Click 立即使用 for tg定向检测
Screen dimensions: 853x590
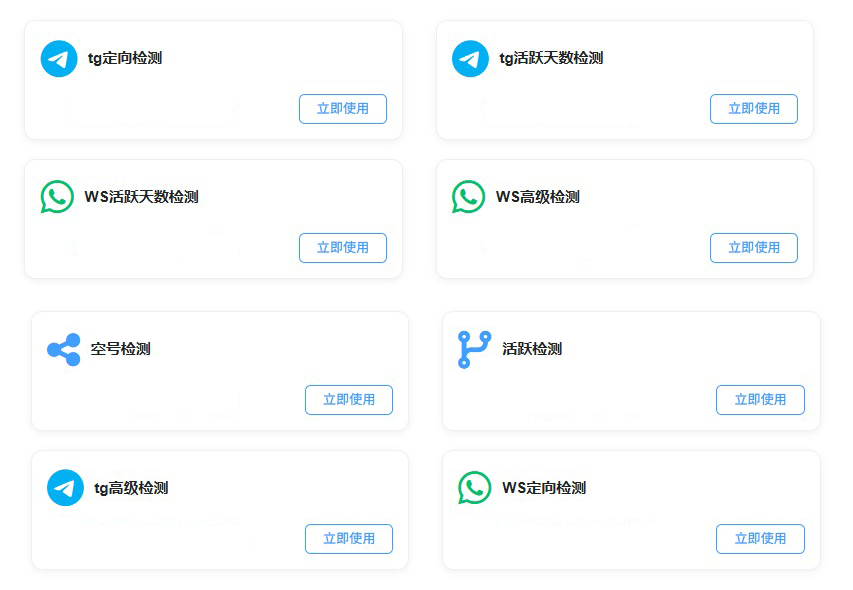click(343, 109)
